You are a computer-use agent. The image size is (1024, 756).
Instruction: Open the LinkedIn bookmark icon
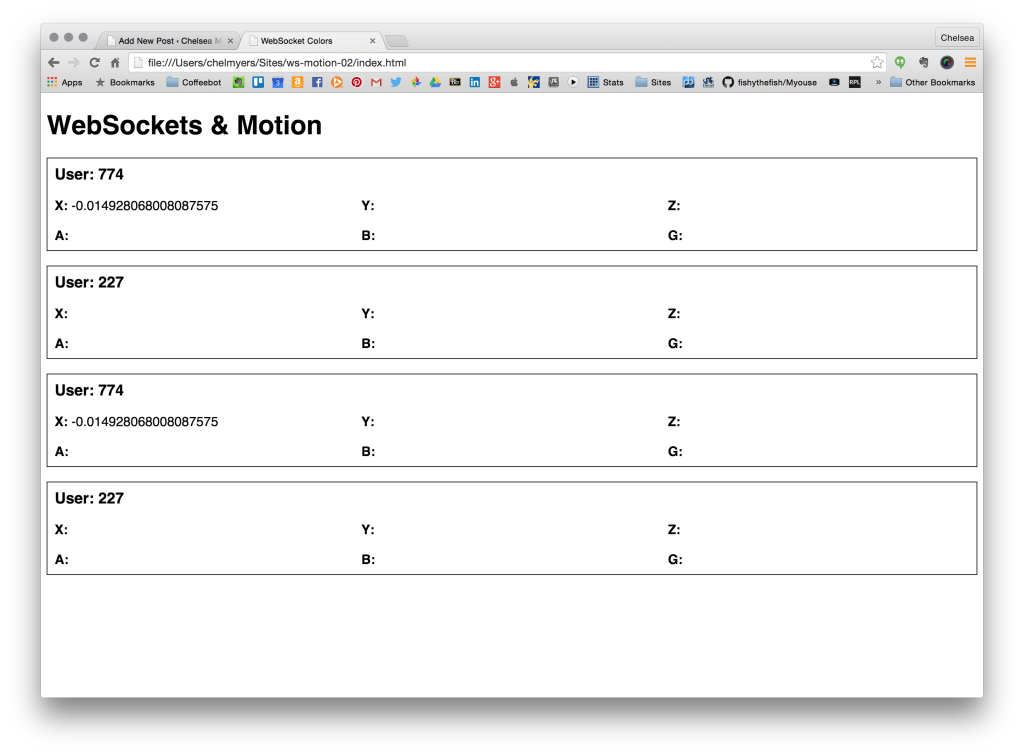coord(475,82)
